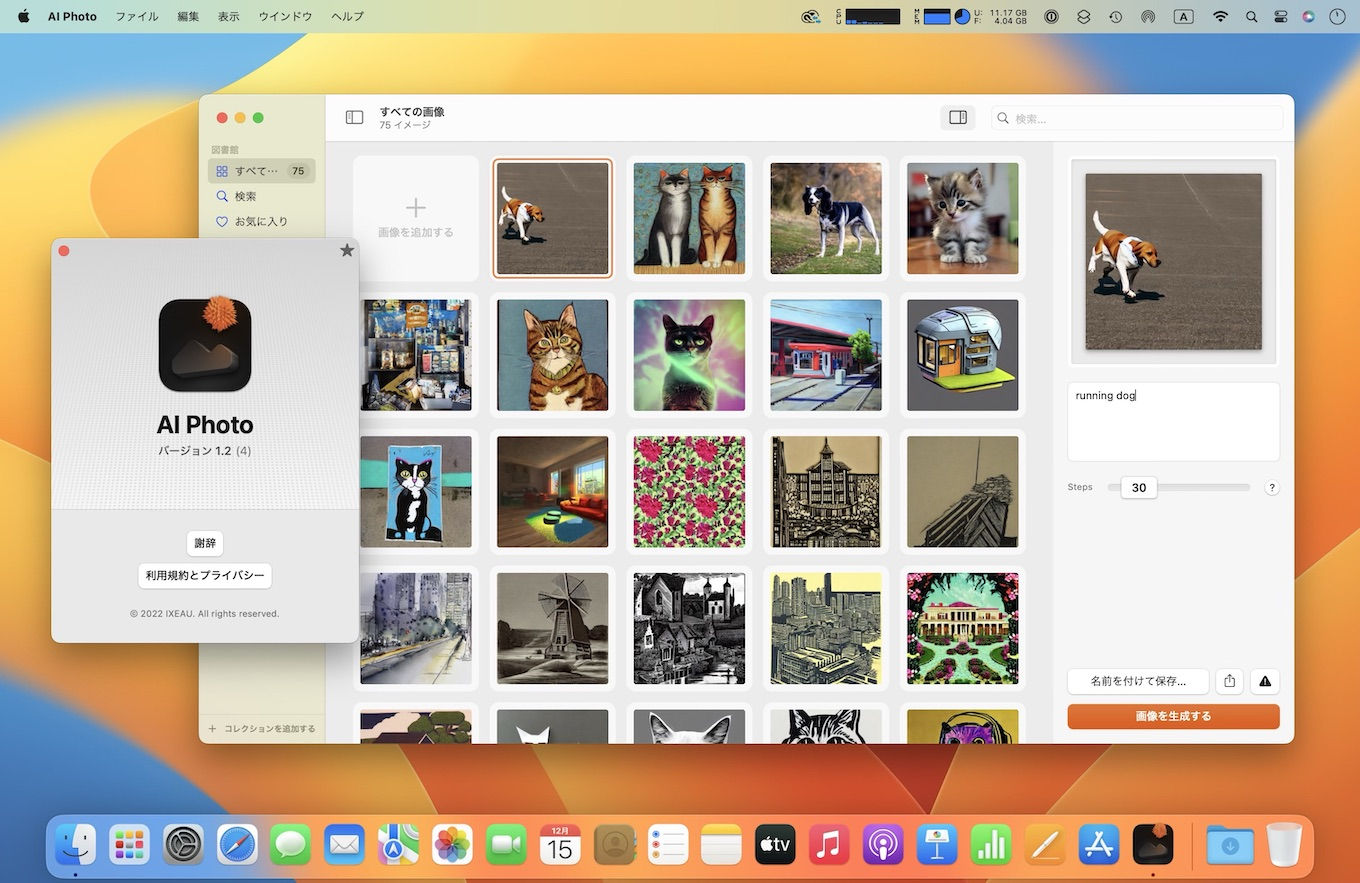
Task: Open the Trash in the Dock
Action: pyautogui.click(x=1285, y=845)
